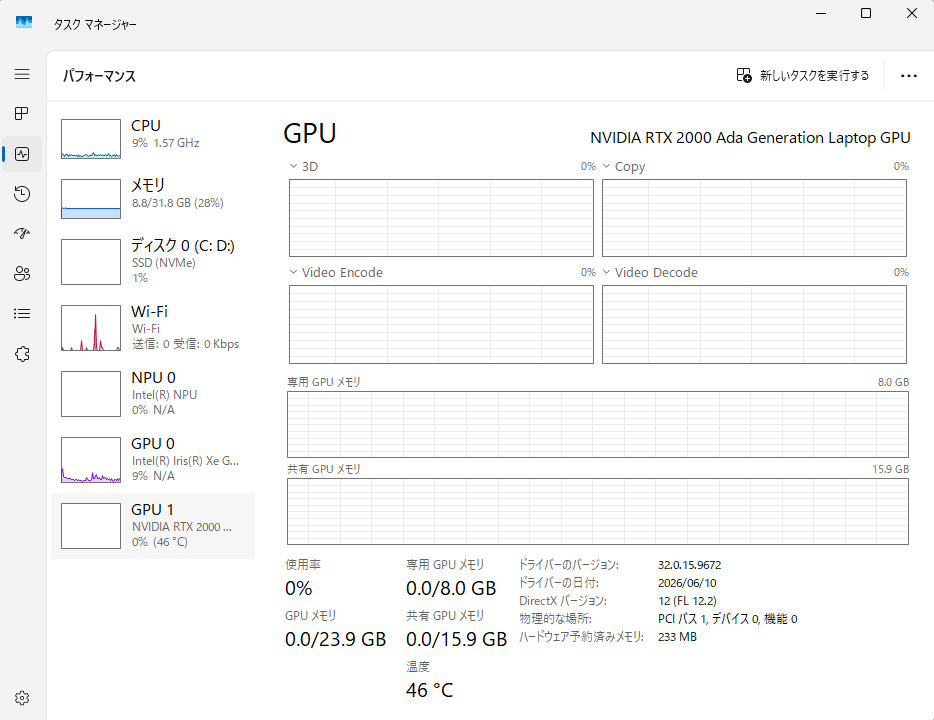Open the Details page icon

[x=22, y=313]
